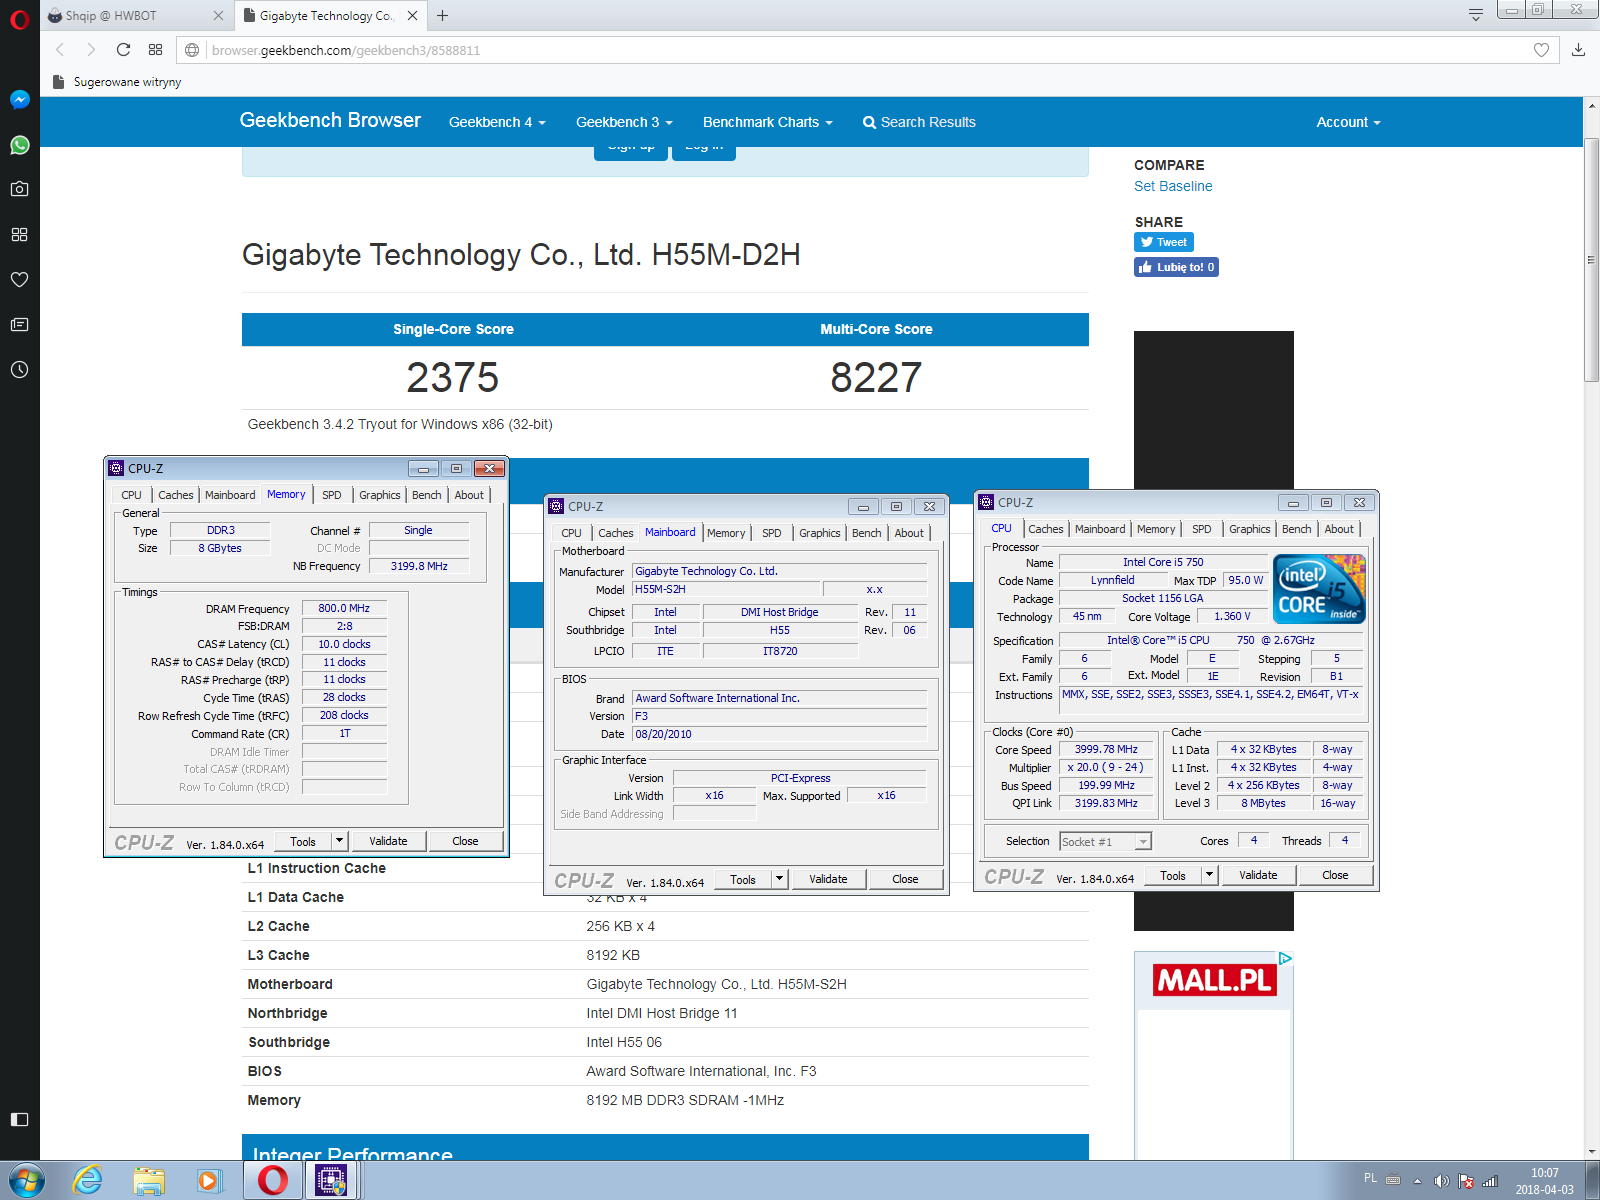Click the Facebook Lubię to! like button
Viewport: 1600px width, 1200px height.
1176,267
